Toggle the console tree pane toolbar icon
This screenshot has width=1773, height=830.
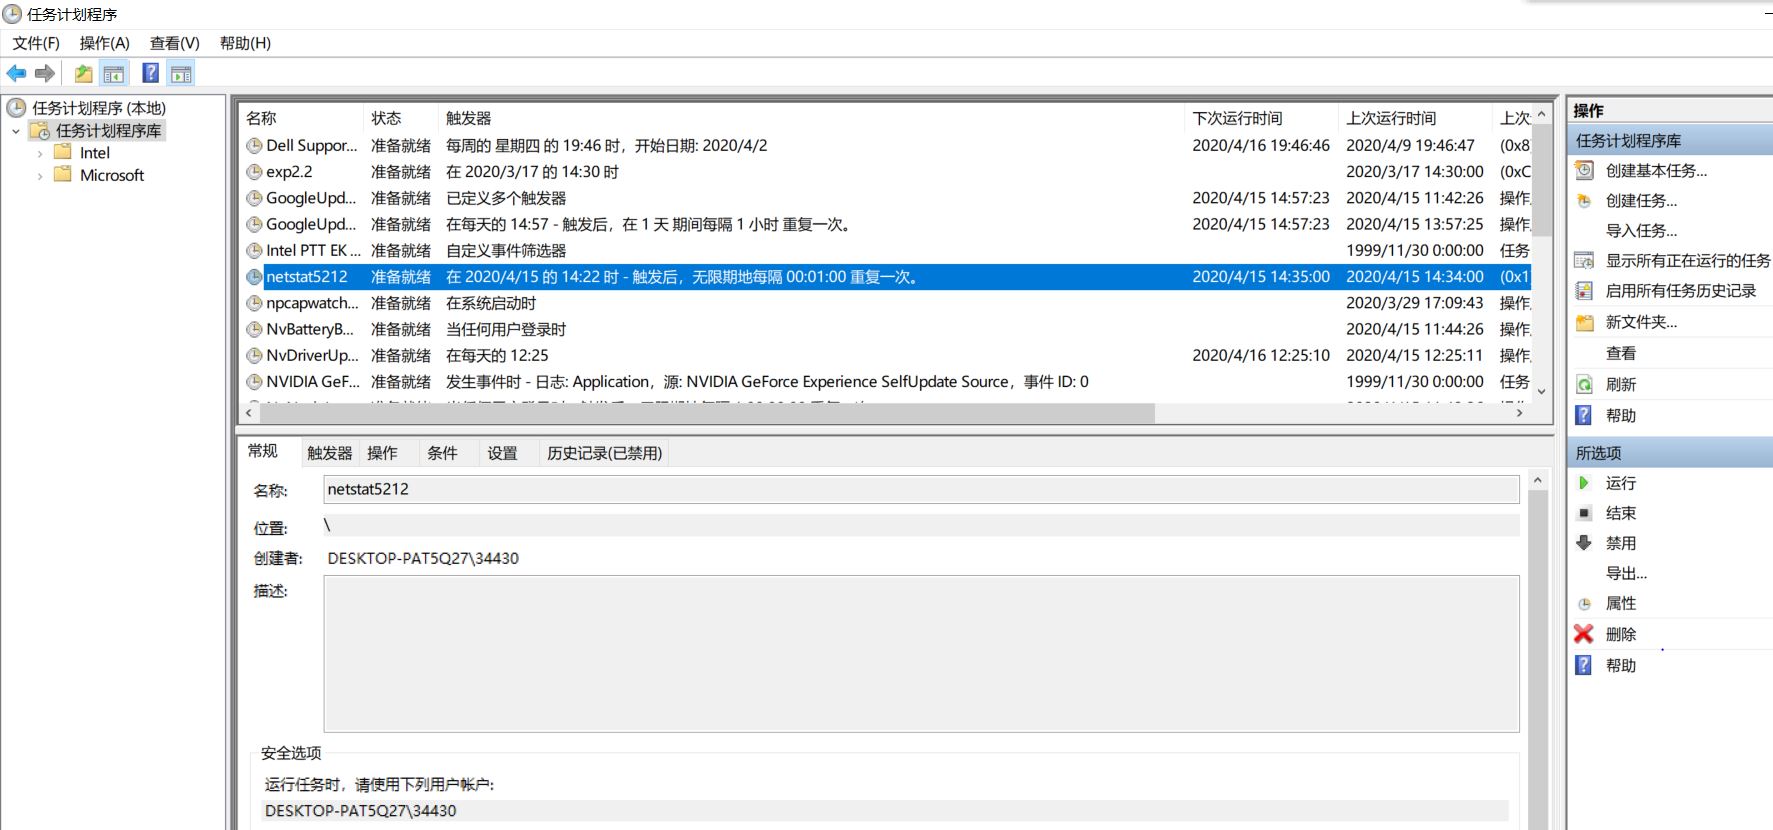[x=114, y=73]
